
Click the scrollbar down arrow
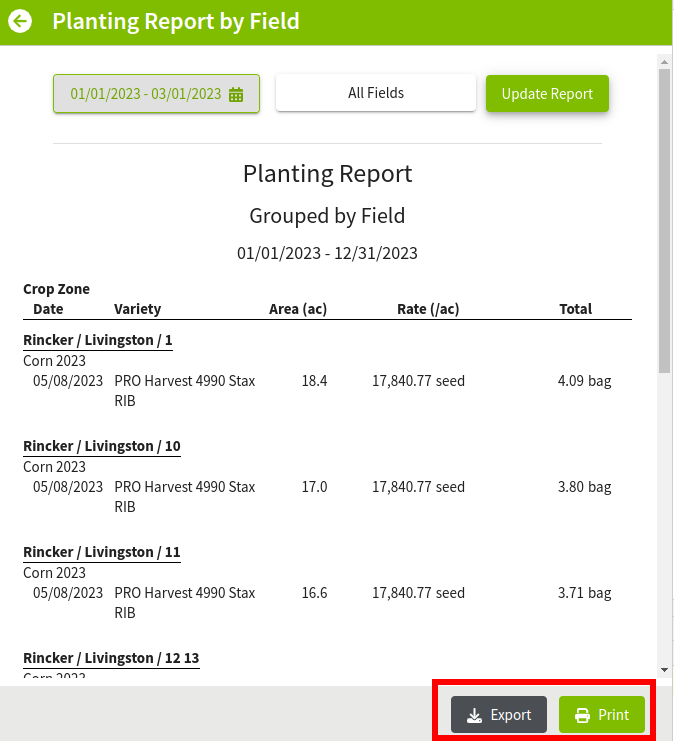click(x=665, y=670)
